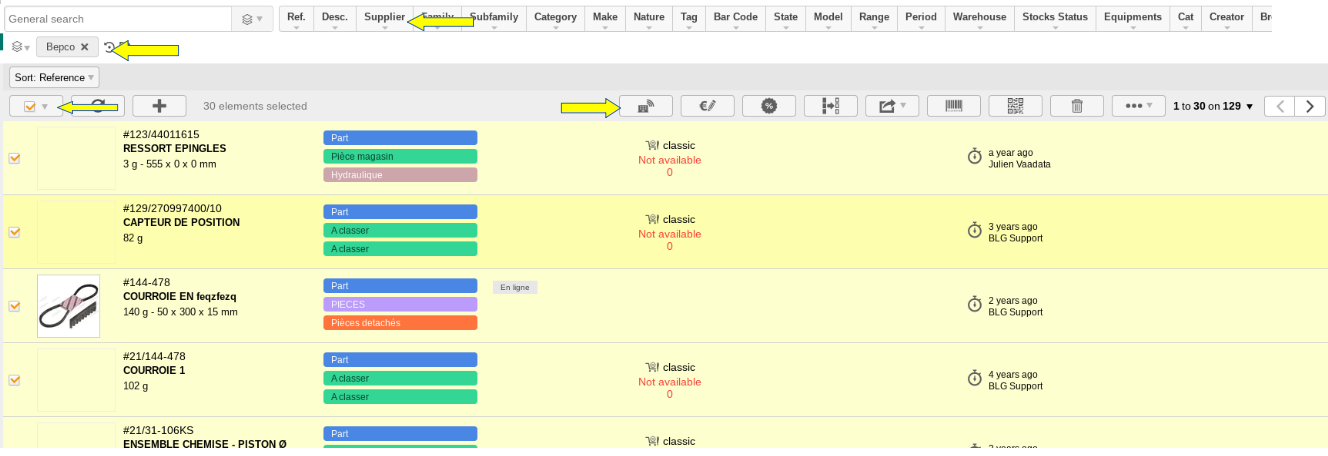Open the belt thumbnail of COURROIE EN feqzfezq

coord(68,306)
